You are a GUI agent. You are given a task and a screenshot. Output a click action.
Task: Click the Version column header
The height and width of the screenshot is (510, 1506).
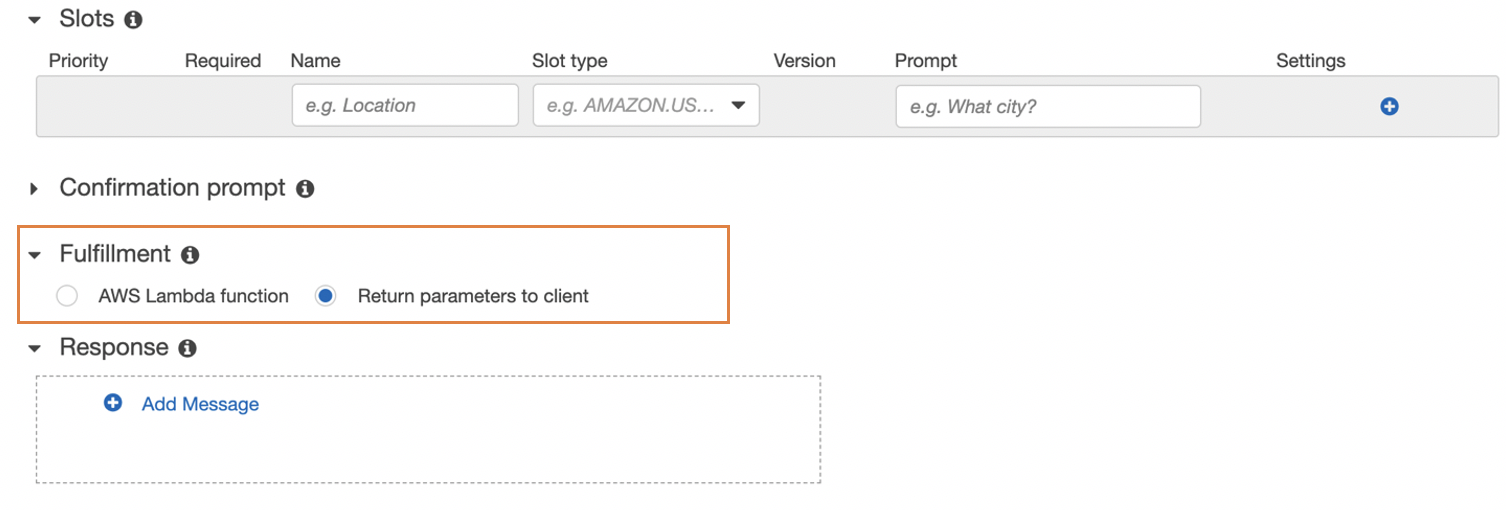pos(804,61)
